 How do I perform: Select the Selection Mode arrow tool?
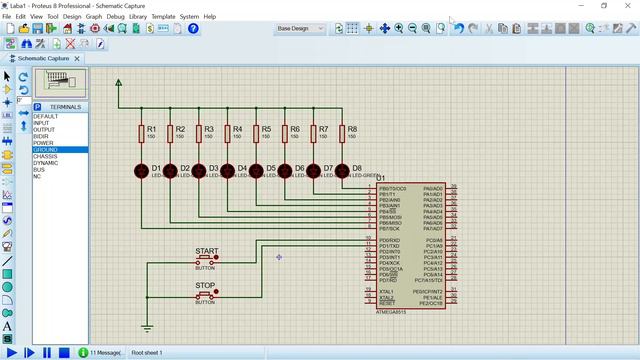[7, 76]
